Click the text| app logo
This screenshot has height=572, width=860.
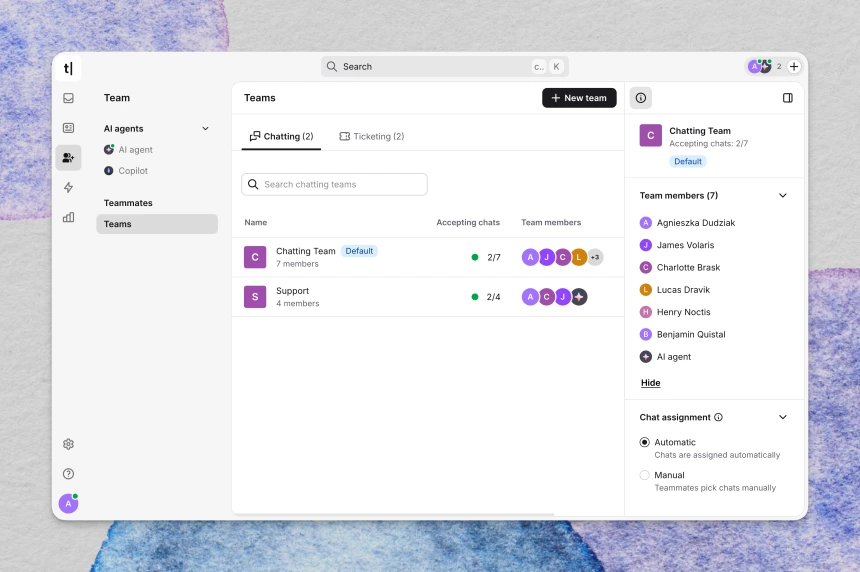[x=68, y=68]
